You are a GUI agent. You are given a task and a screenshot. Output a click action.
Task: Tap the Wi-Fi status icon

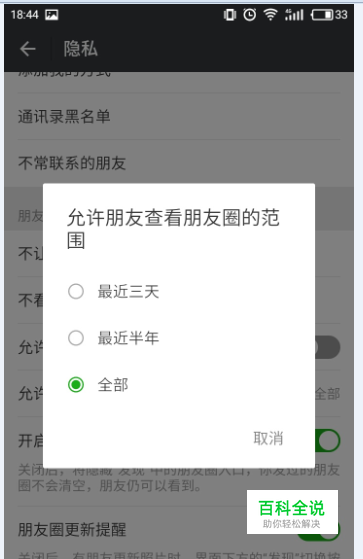pos(270,15)
